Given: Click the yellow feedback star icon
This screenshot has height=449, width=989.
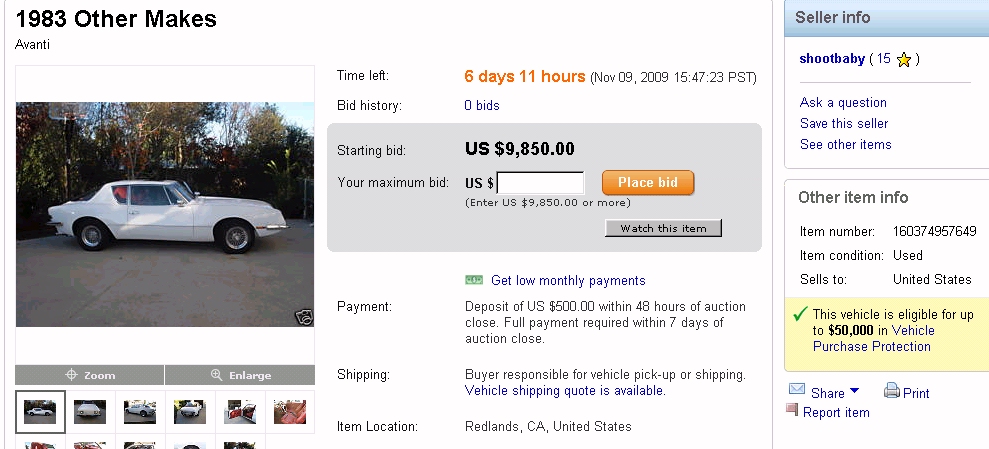Looking at the screenshot, I should (904, 60).
